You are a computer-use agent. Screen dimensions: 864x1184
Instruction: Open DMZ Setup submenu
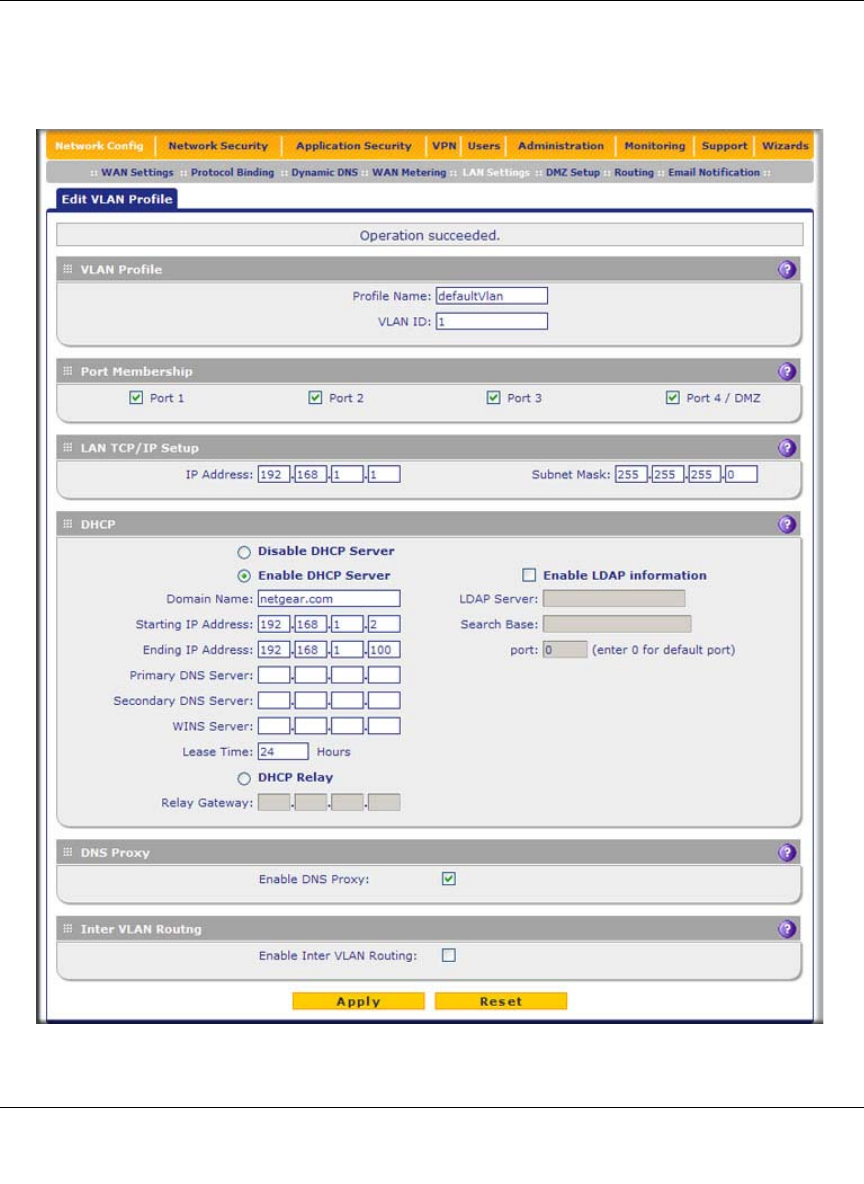(x=572, y=172)
